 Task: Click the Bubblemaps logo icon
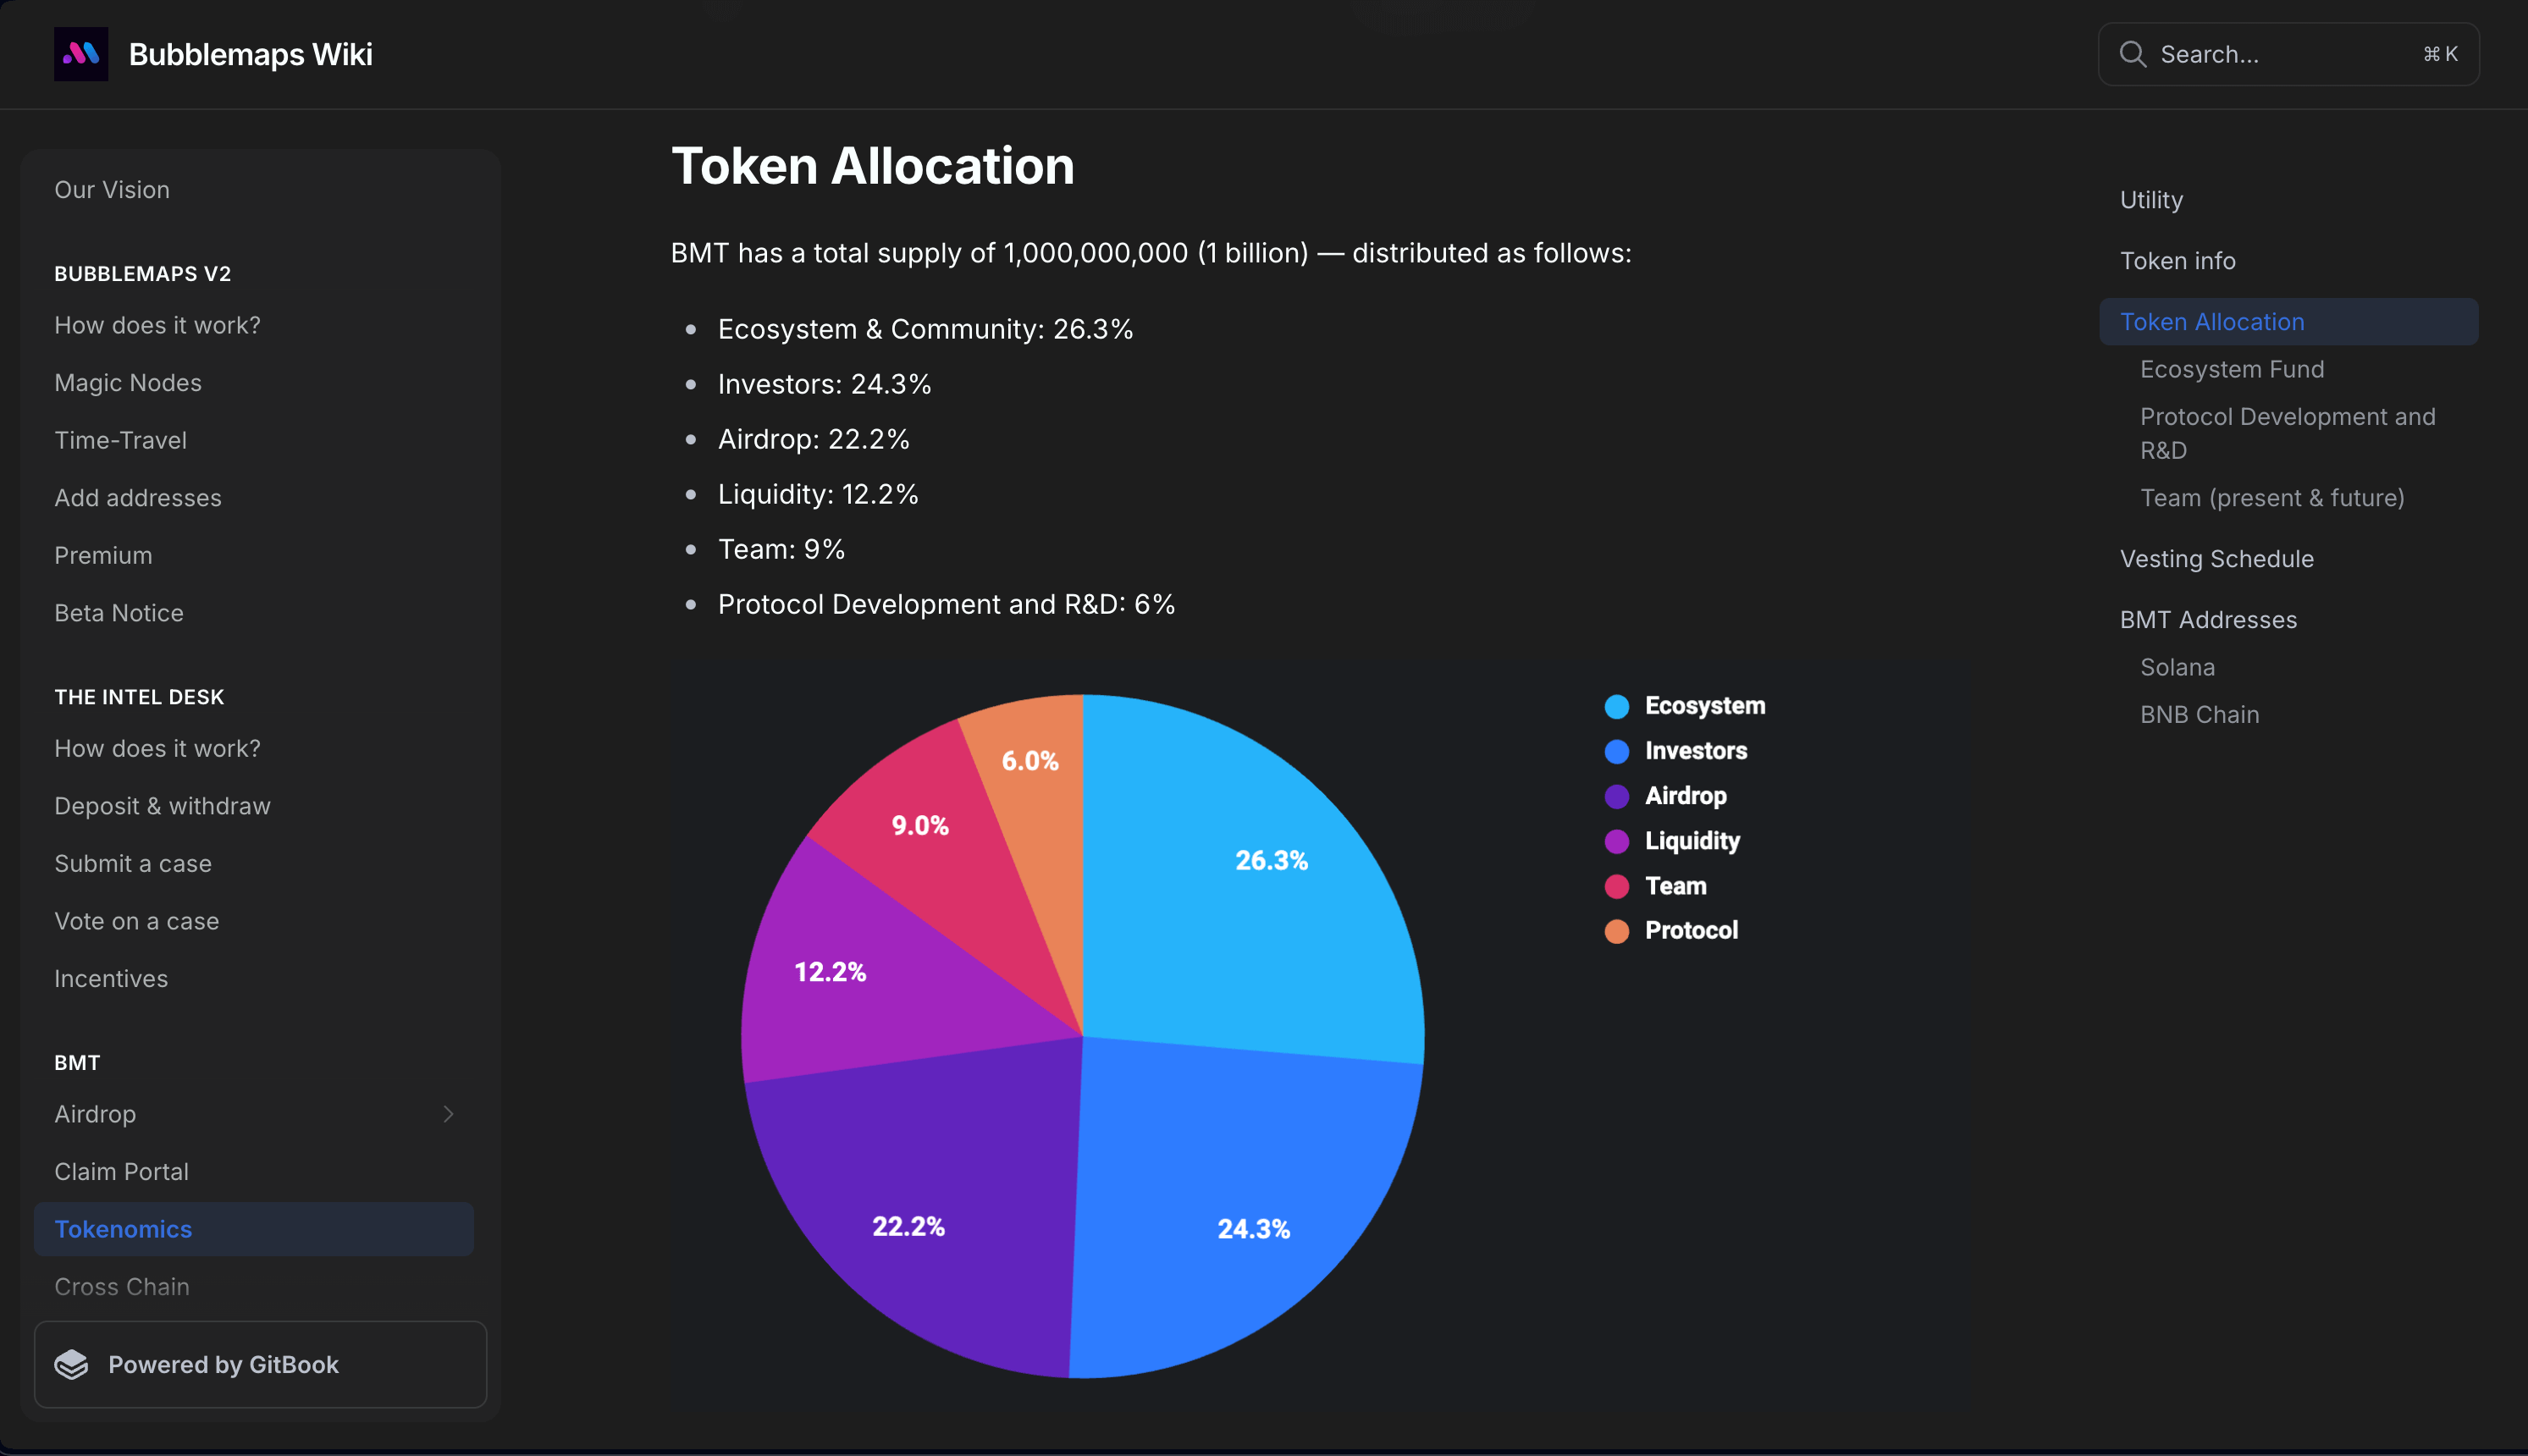81,52
